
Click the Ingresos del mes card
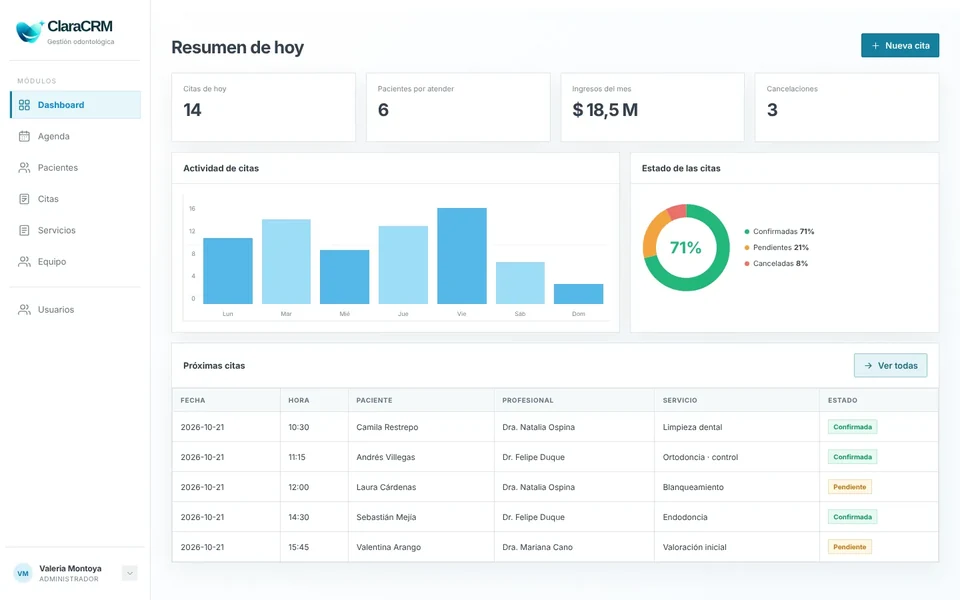(653, 107)
